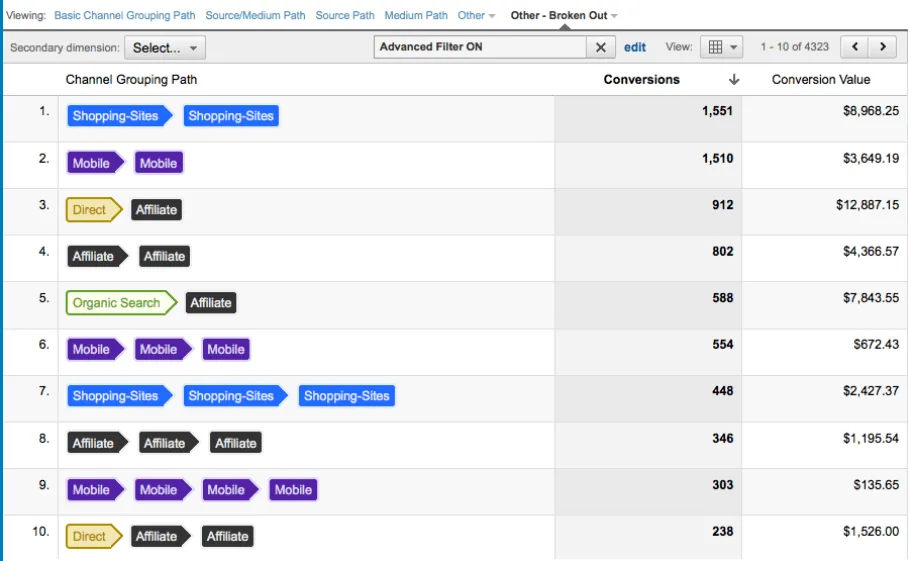This screenshot has width=910, height=561.
Task: Expand the Other - Broken Out dropdown
Action: [x=564, y=16]
